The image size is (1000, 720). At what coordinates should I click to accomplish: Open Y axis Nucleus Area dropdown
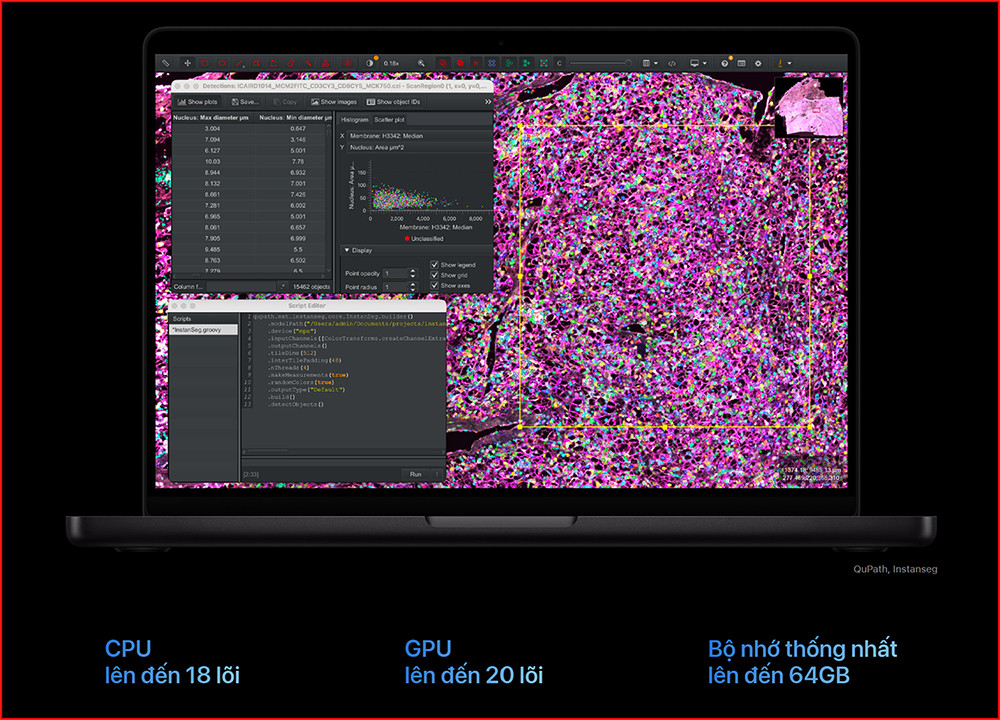click(x=415, y=147)
